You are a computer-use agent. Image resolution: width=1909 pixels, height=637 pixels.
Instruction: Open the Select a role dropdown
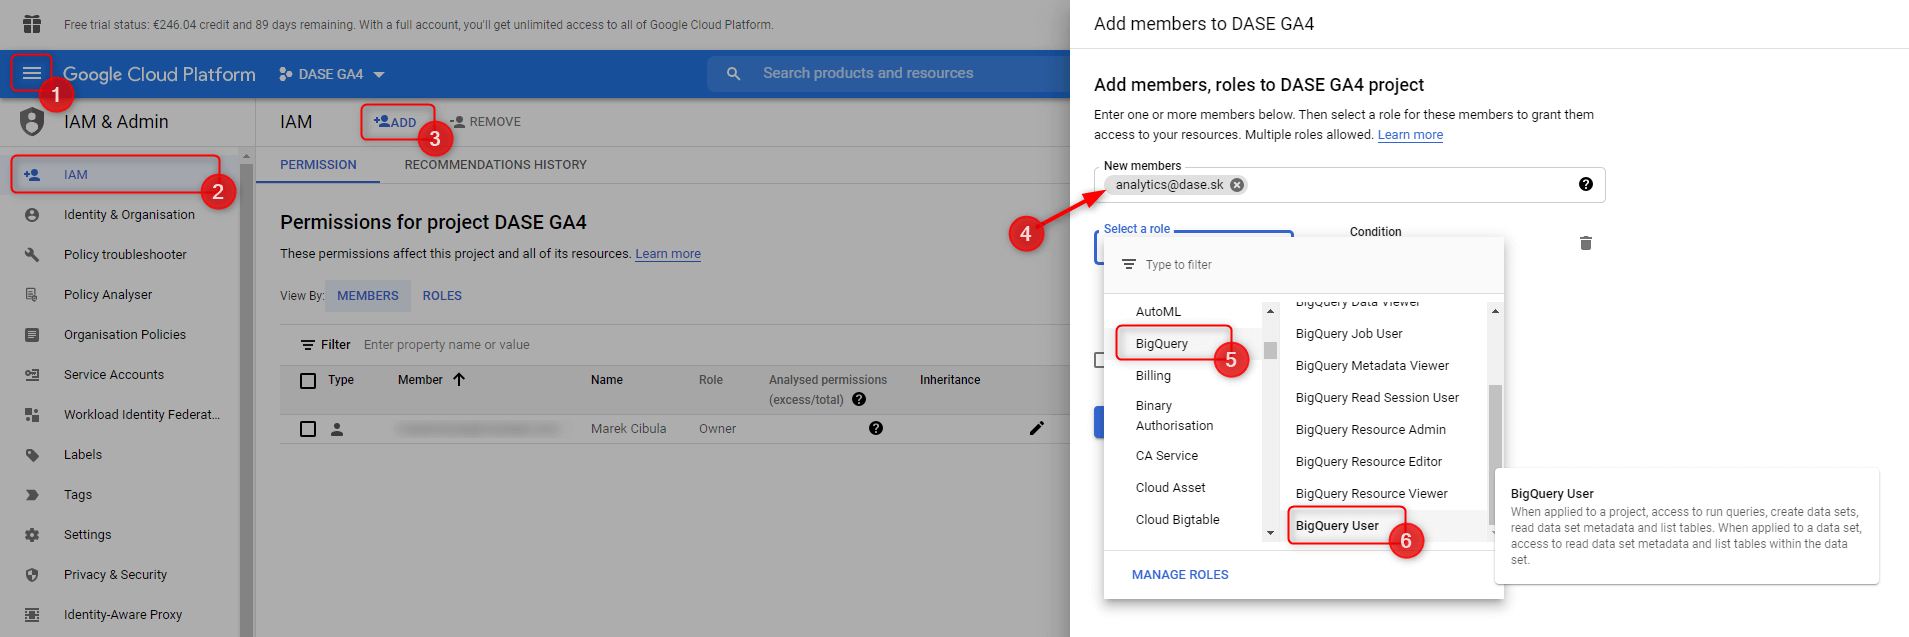(1194, 247)
